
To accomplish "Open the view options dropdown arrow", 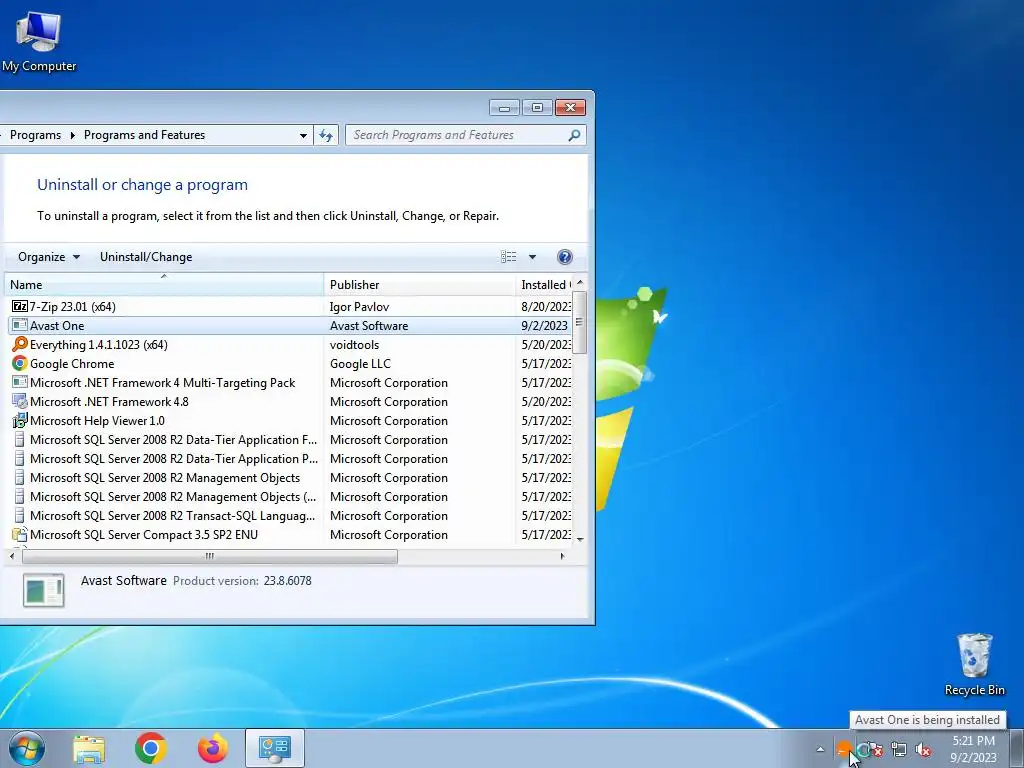I will click(x=532, y=257).
